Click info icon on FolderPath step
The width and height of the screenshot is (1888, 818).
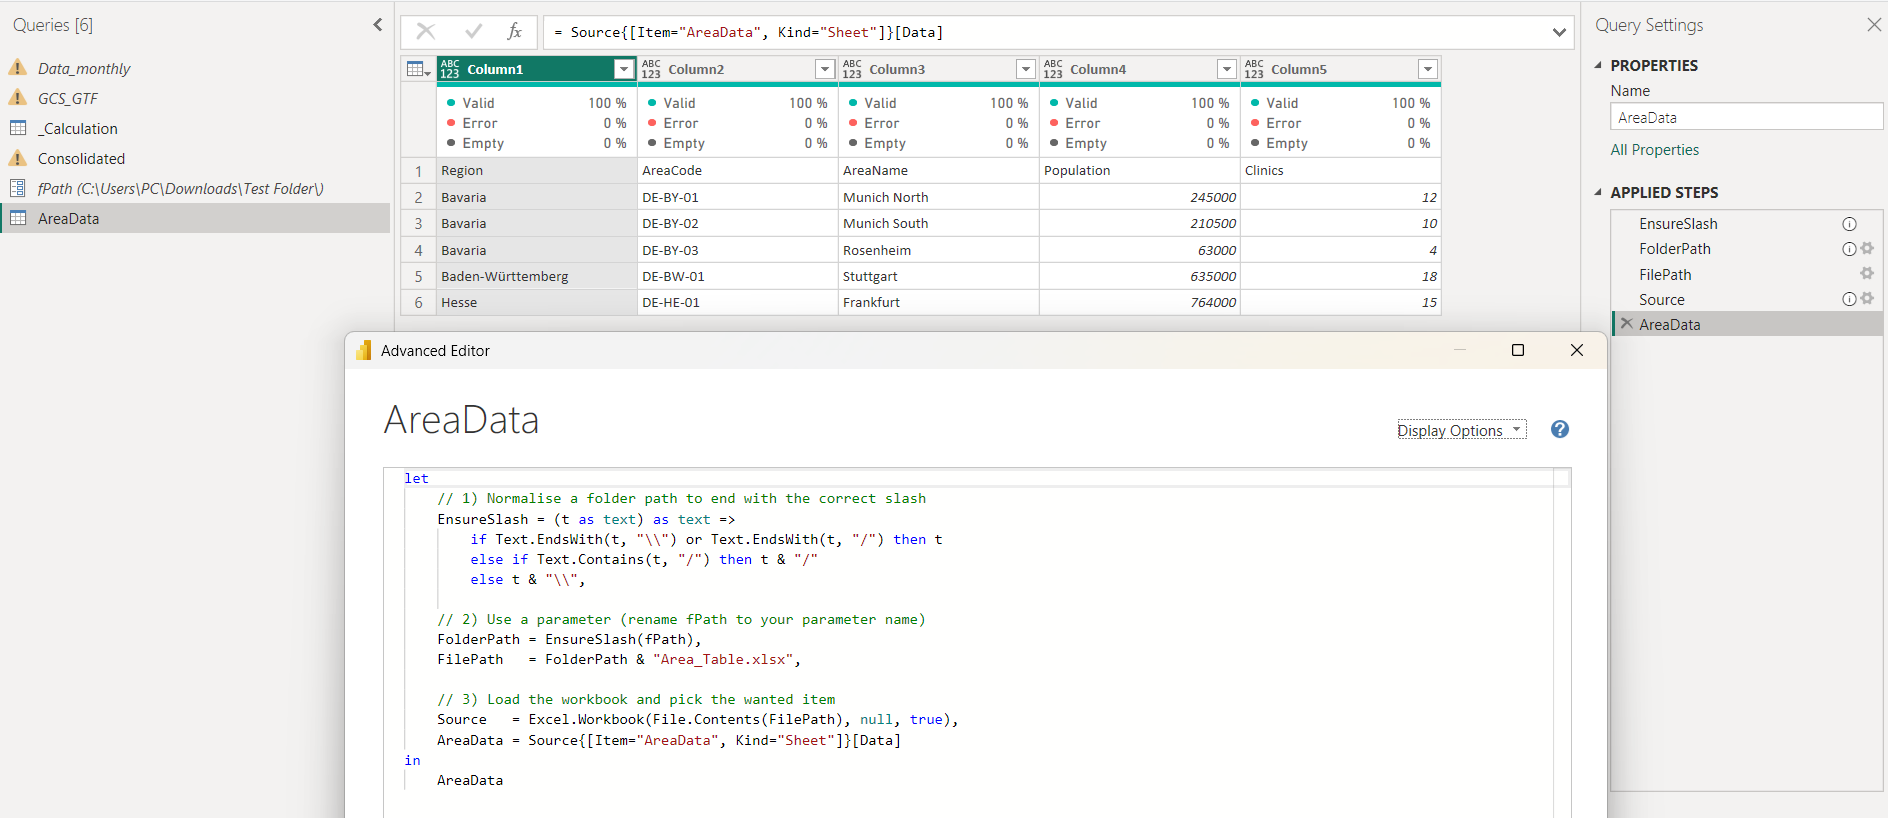(x=1849, y=249)
